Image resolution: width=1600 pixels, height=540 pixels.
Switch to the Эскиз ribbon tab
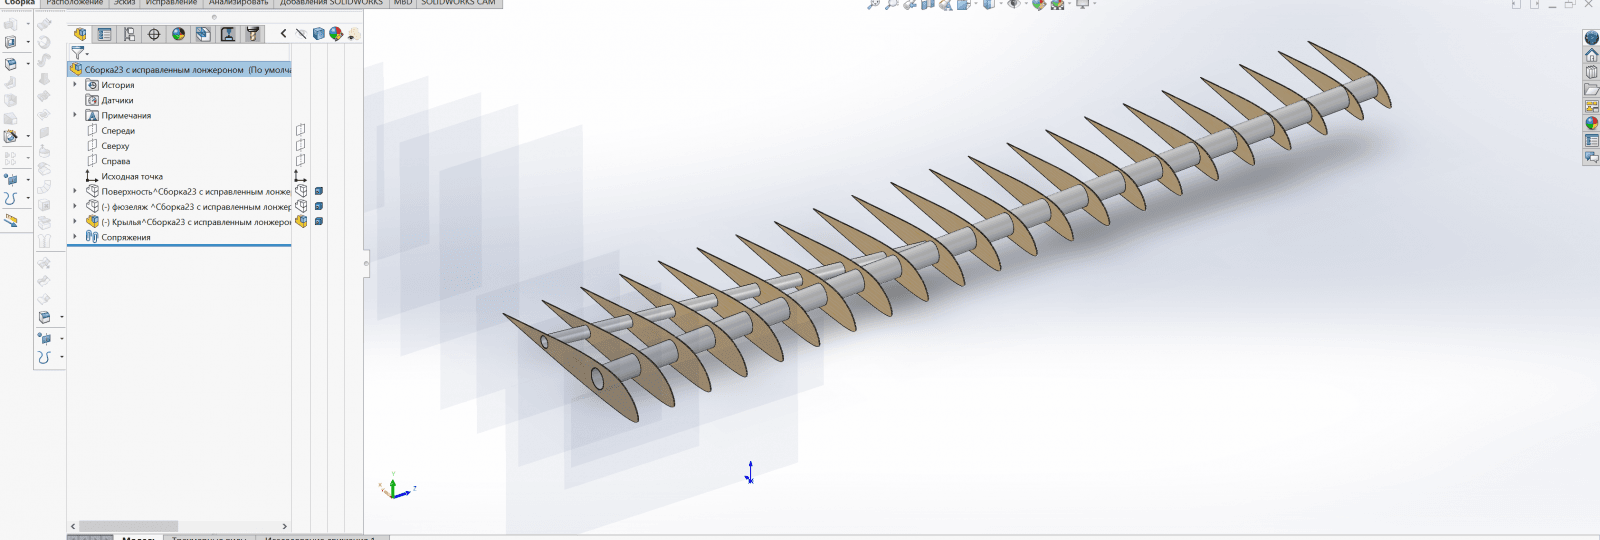(x=124, y=3)
